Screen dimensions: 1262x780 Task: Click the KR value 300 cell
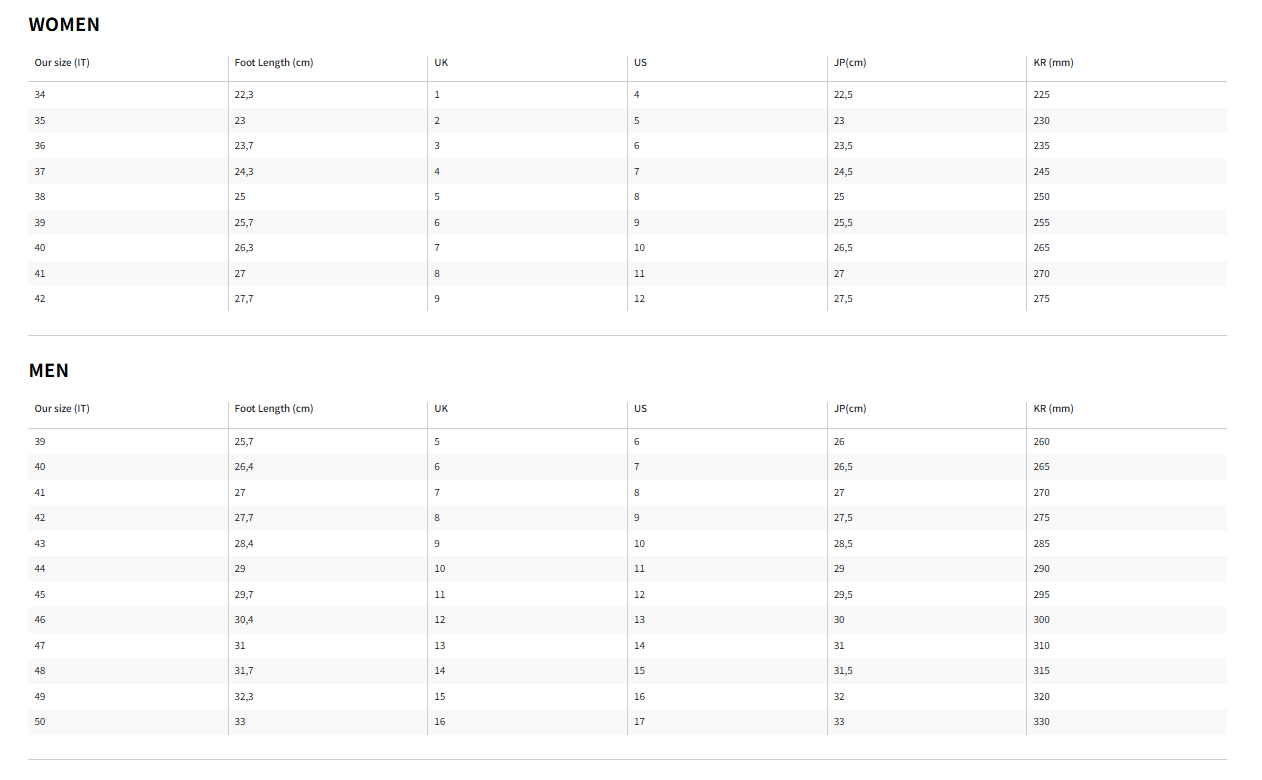click(x=1041, y=620)
